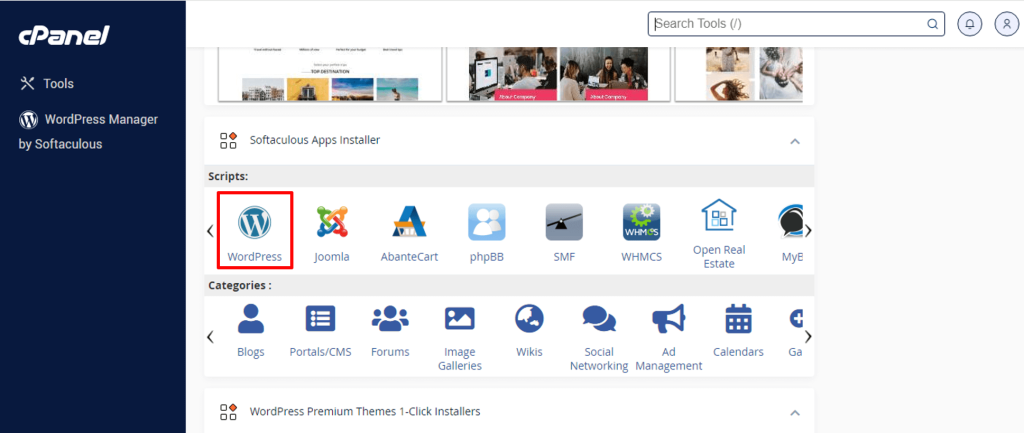Image resolution: width=1024 pixels, height=433 pixels.
Task: Click WordPress Premium Themes 1-Click Installers heading
Action: pos(365,411)
